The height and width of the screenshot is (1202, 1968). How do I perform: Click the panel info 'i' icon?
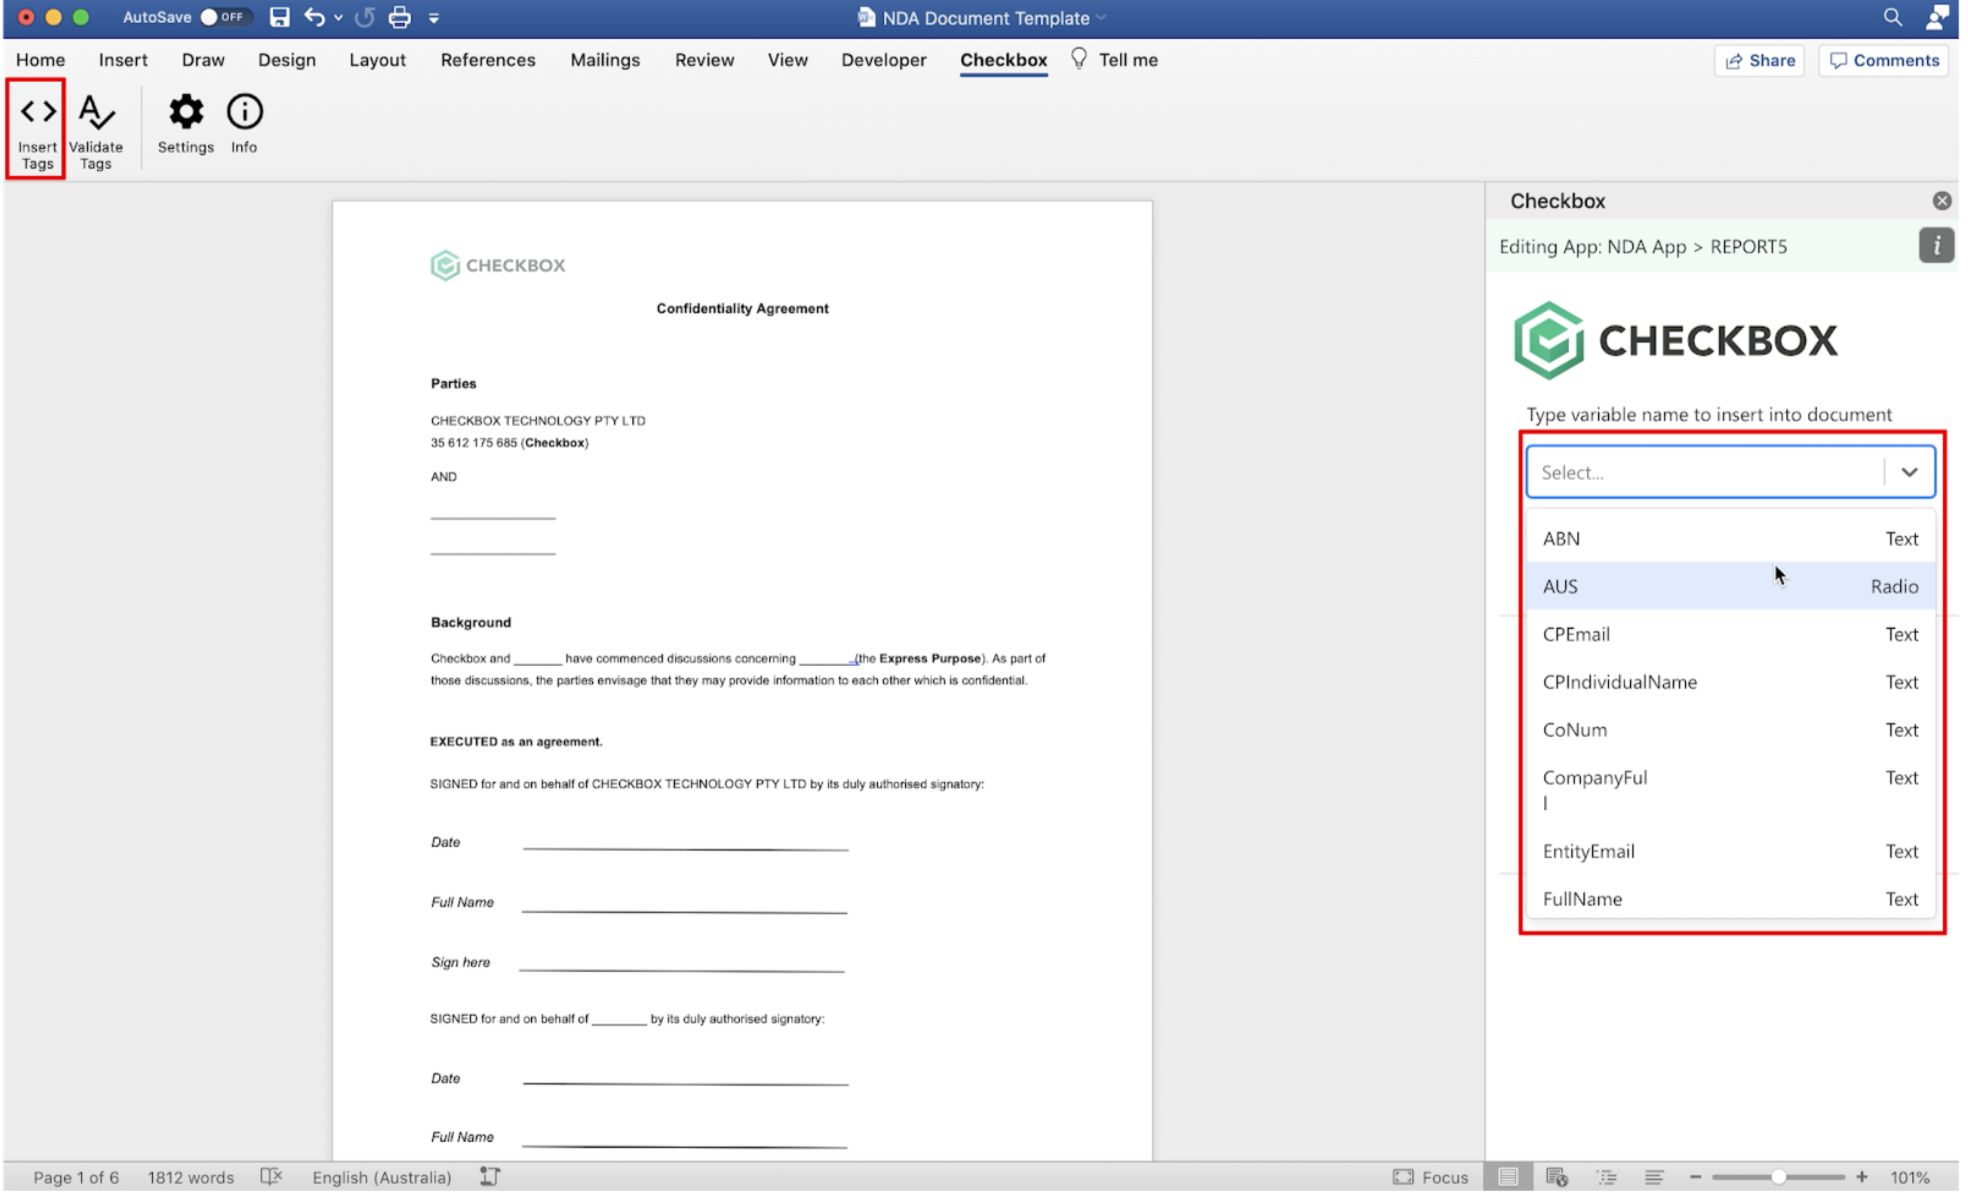point(1936,246)
